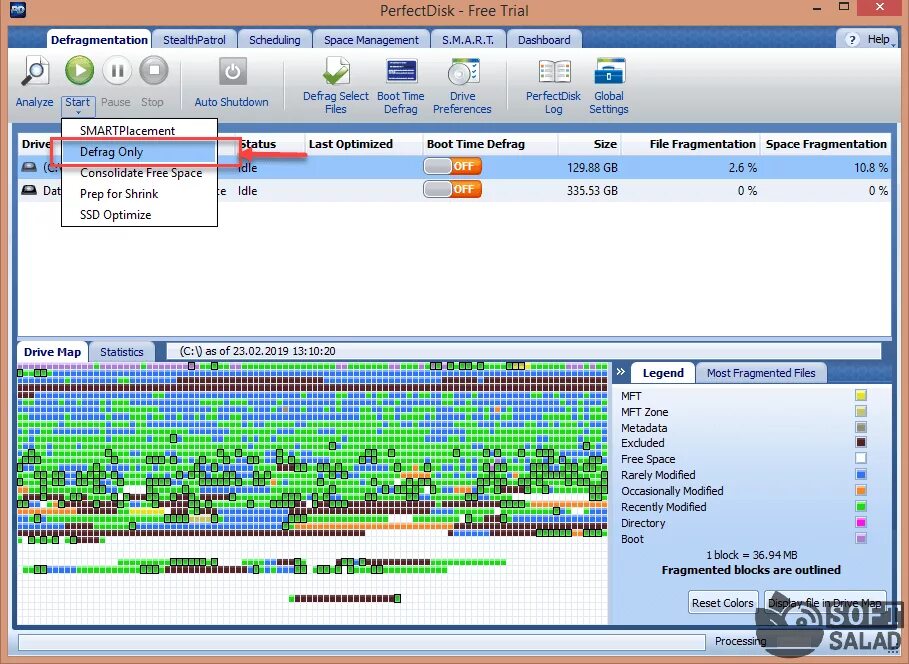This screenshot has height=664, width=909.
Task: Open the Dashboard tab
Action: pos(544,39)
